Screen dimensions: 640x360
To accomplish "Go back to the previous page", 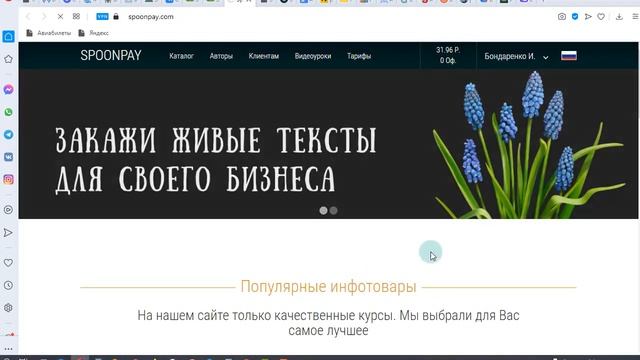I will 28,17.
